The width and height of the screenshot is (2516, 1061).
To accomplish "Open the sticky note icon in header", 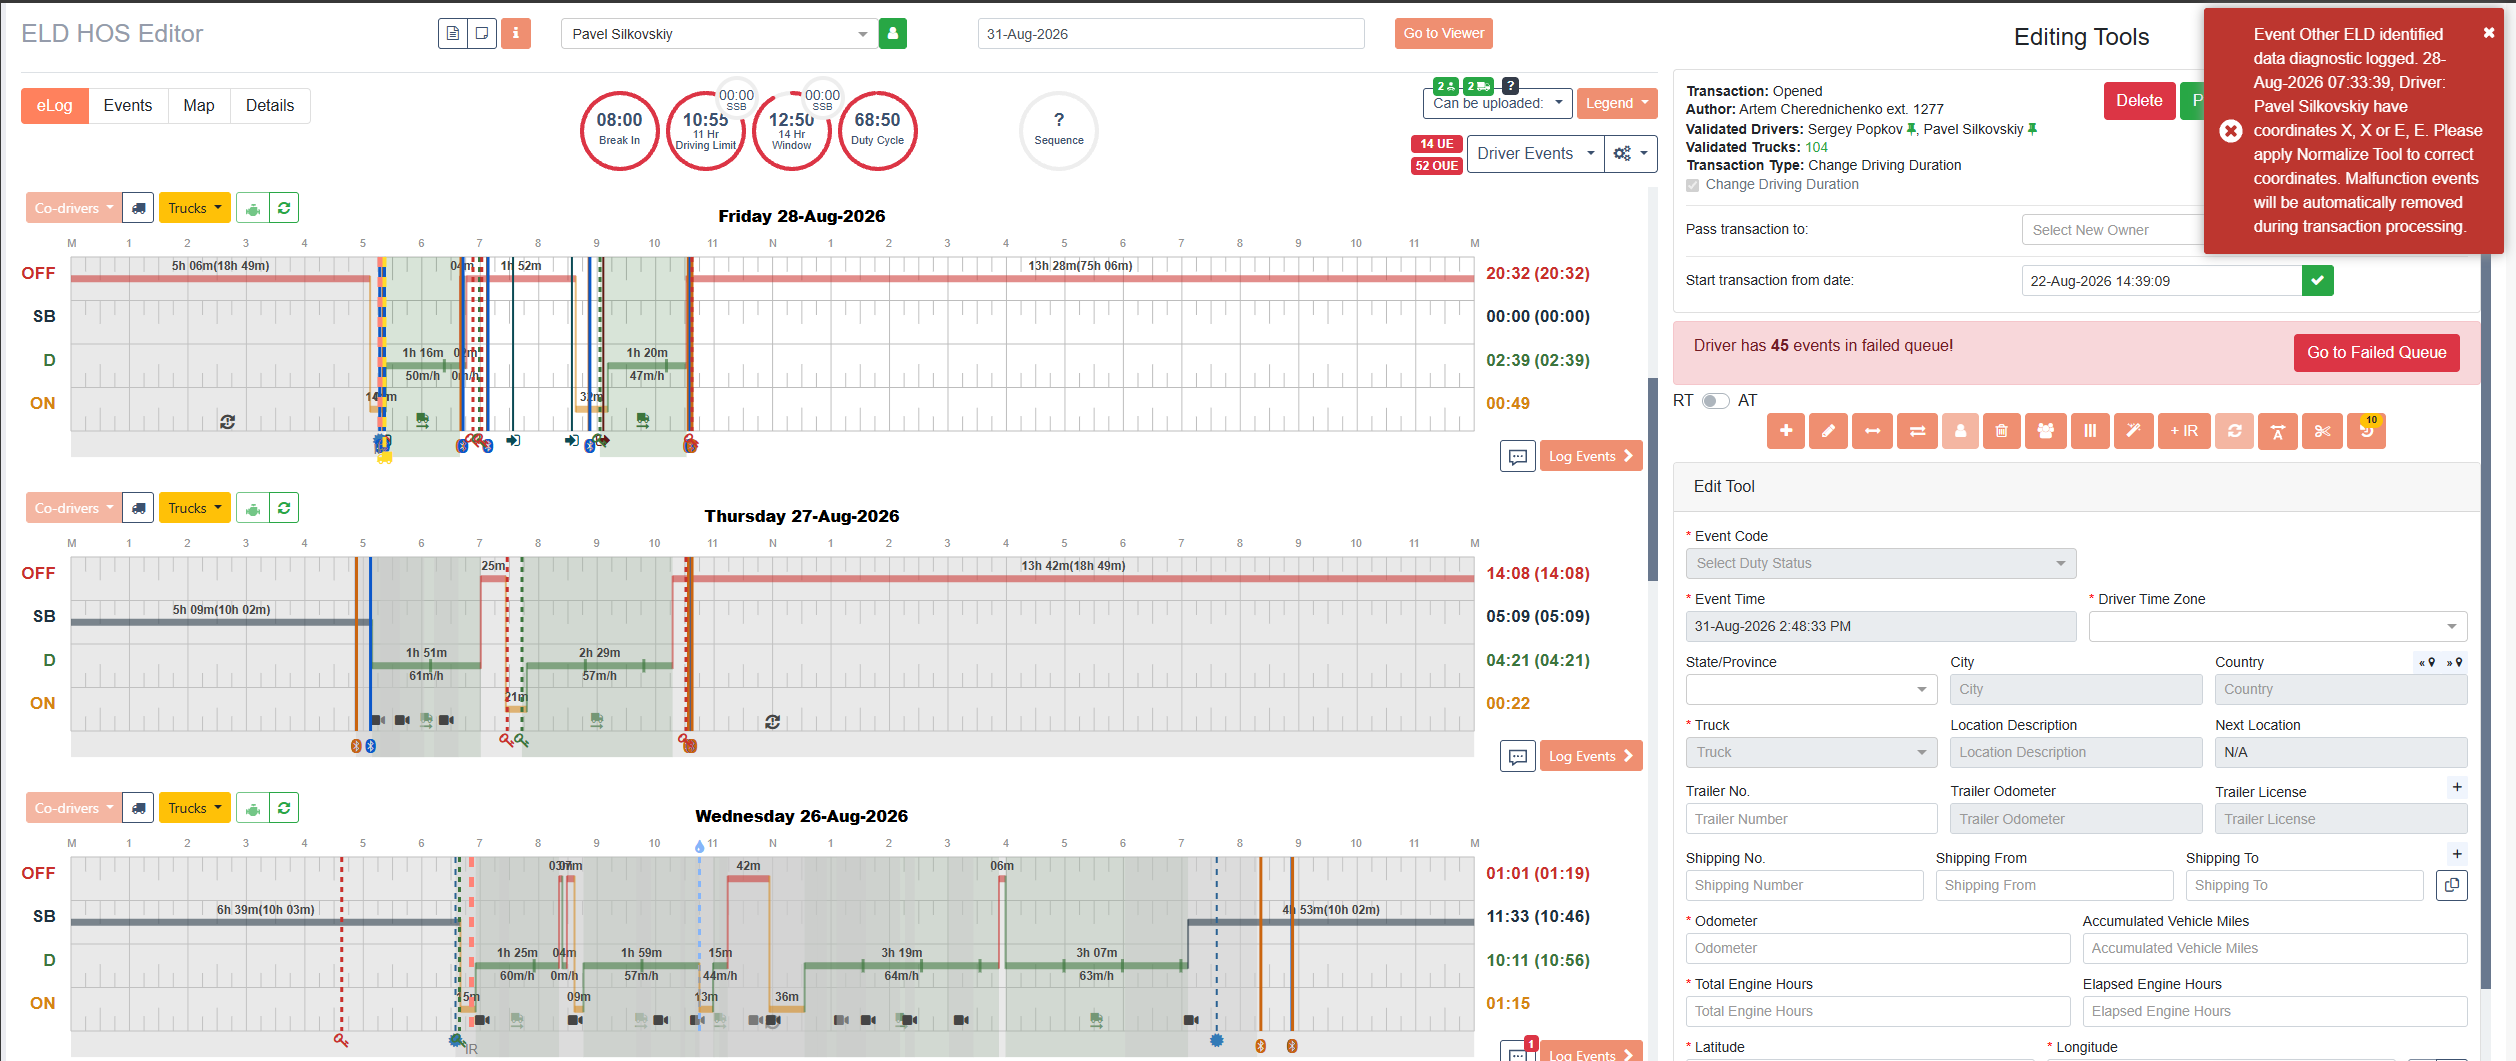I will coord(482,33).
